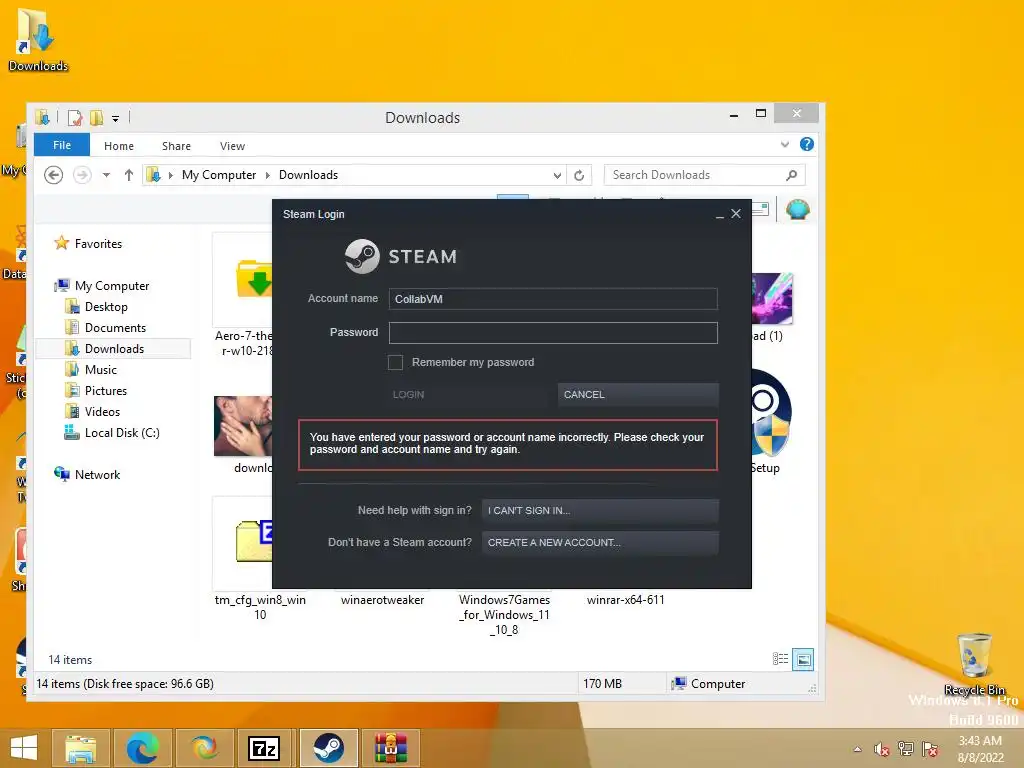Click My Computer in the address breadcrumb
The image size is (1024, 768).
(x=219, y=175)
